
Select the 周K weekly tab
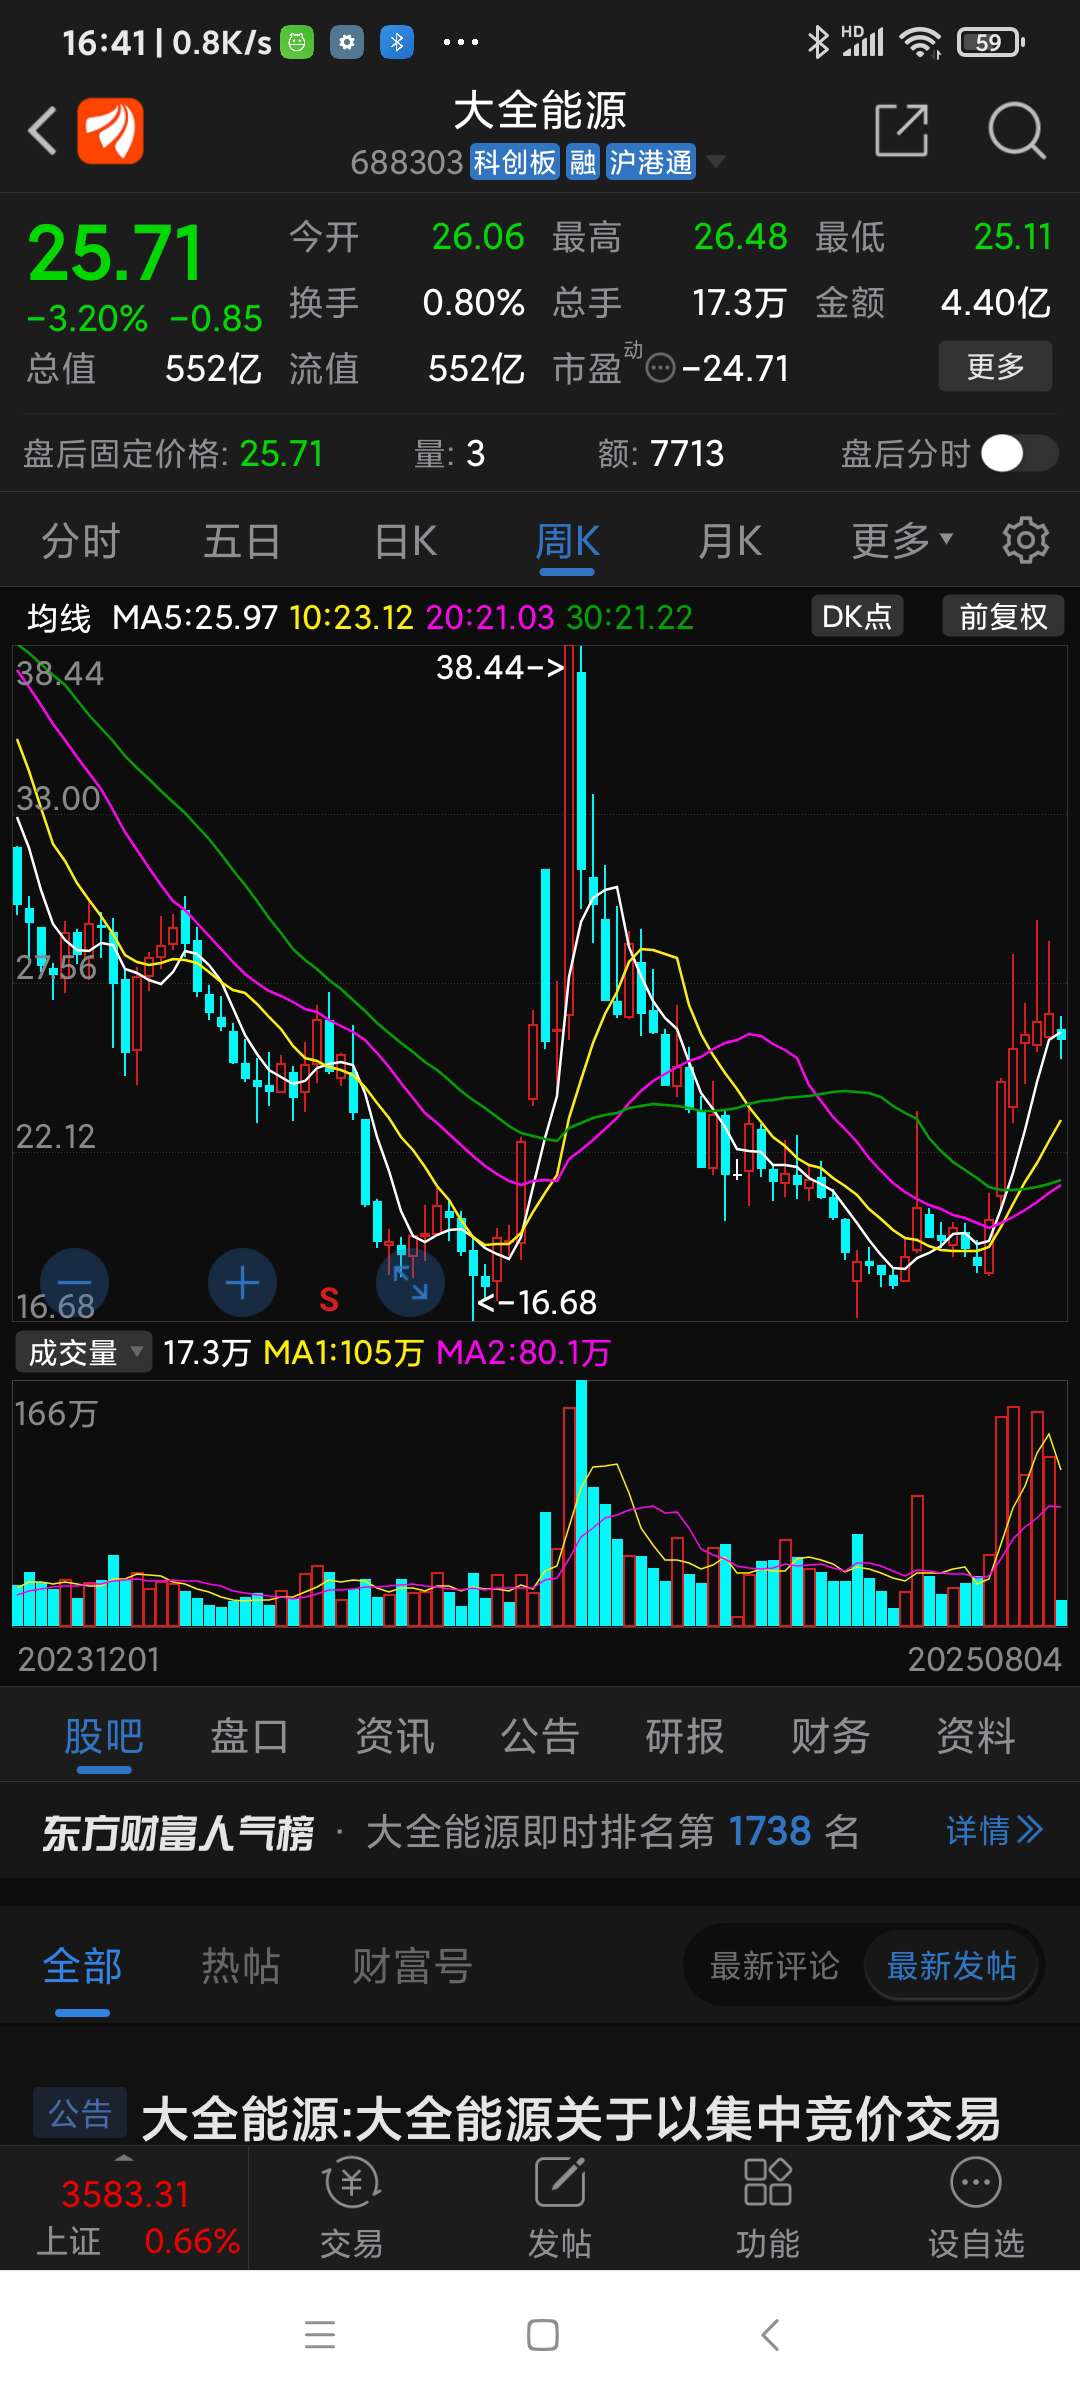567,541
